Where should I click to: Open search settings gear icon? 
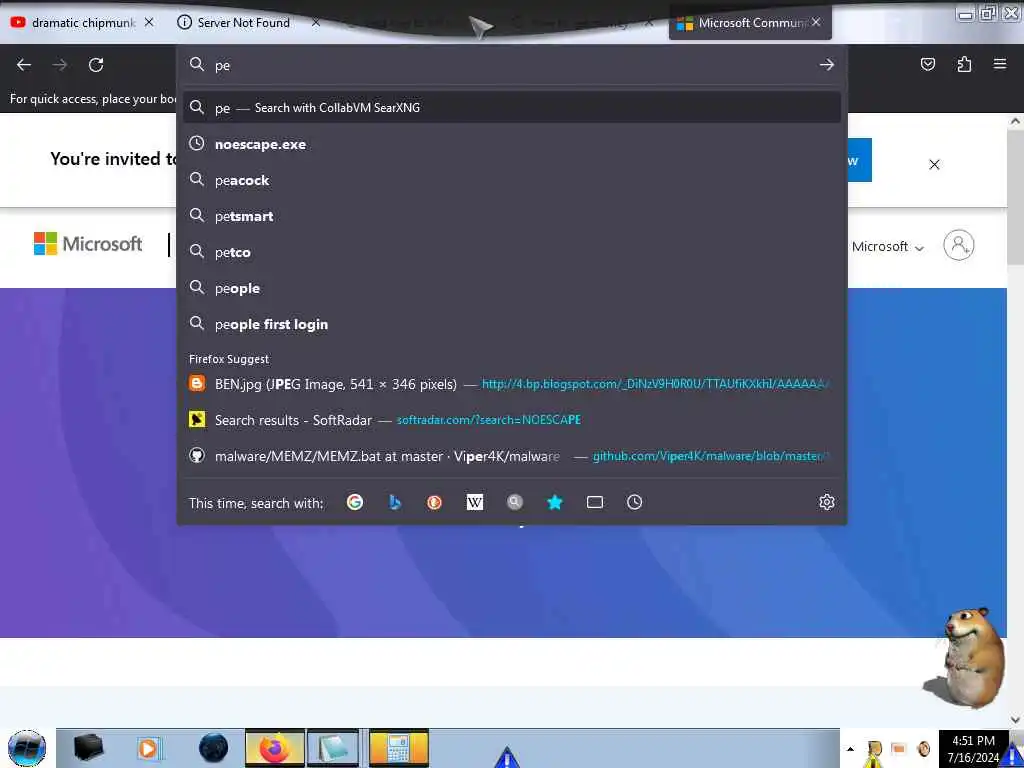pos(827,502)
